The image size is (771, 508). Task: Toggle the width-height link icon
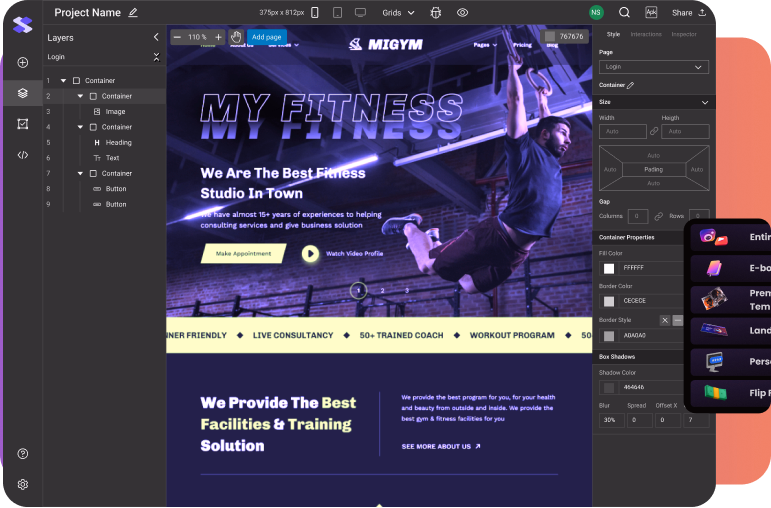654,131
